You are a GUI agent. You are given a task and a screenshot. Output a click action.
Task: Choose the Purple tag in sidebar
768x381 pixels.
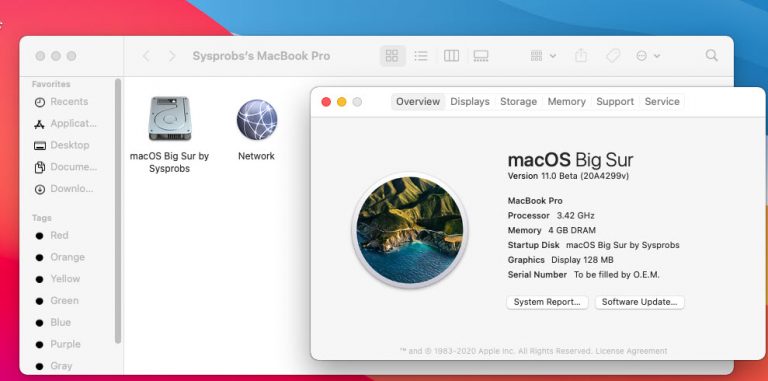(58, 344)
